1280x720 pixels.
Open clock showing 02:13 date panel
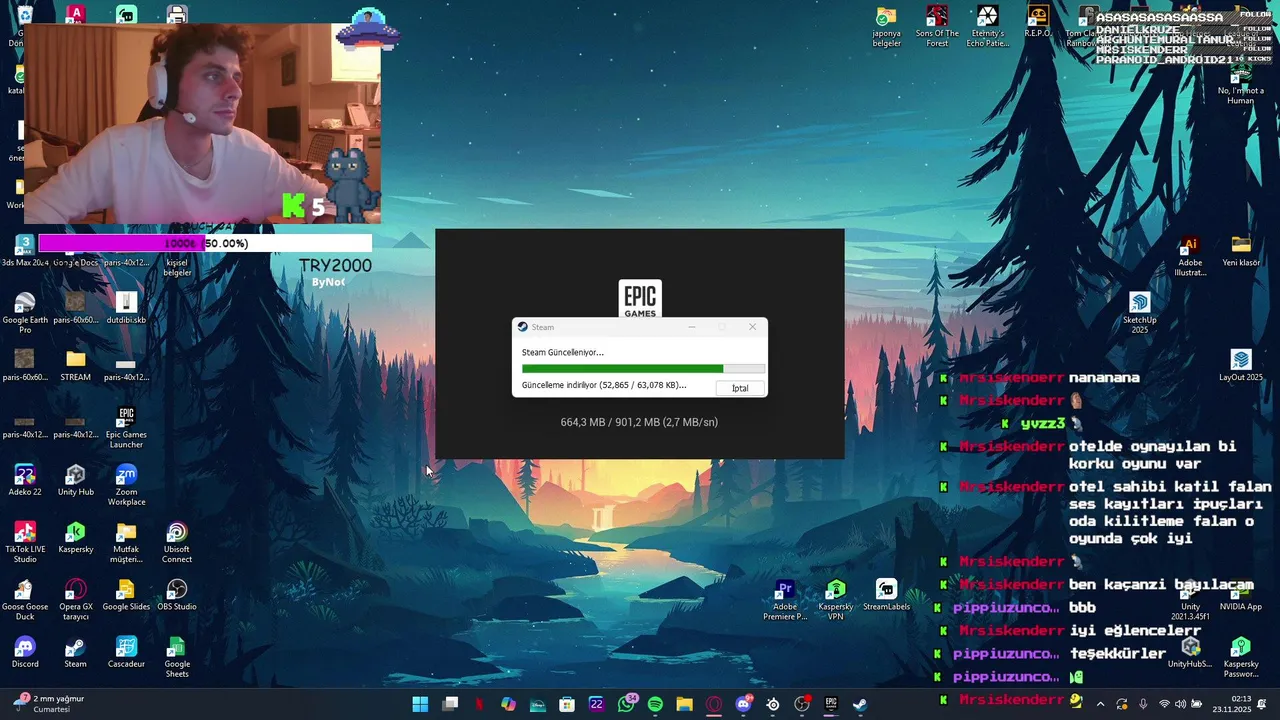point(1232,704)
